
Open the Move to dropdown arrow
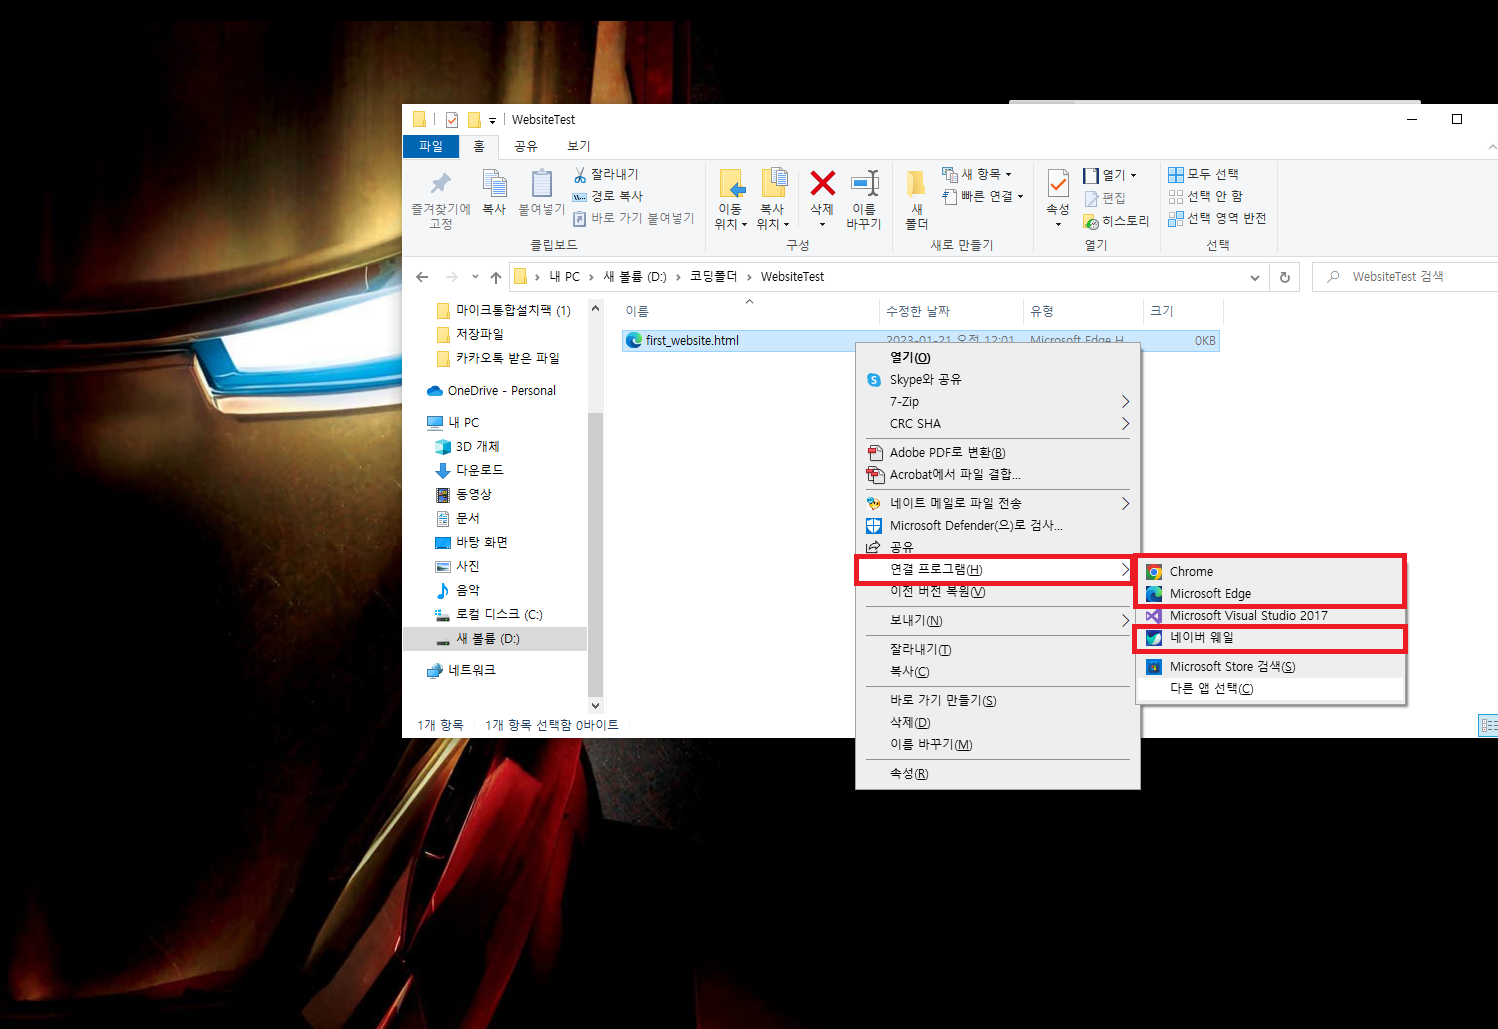pos(744,224)
